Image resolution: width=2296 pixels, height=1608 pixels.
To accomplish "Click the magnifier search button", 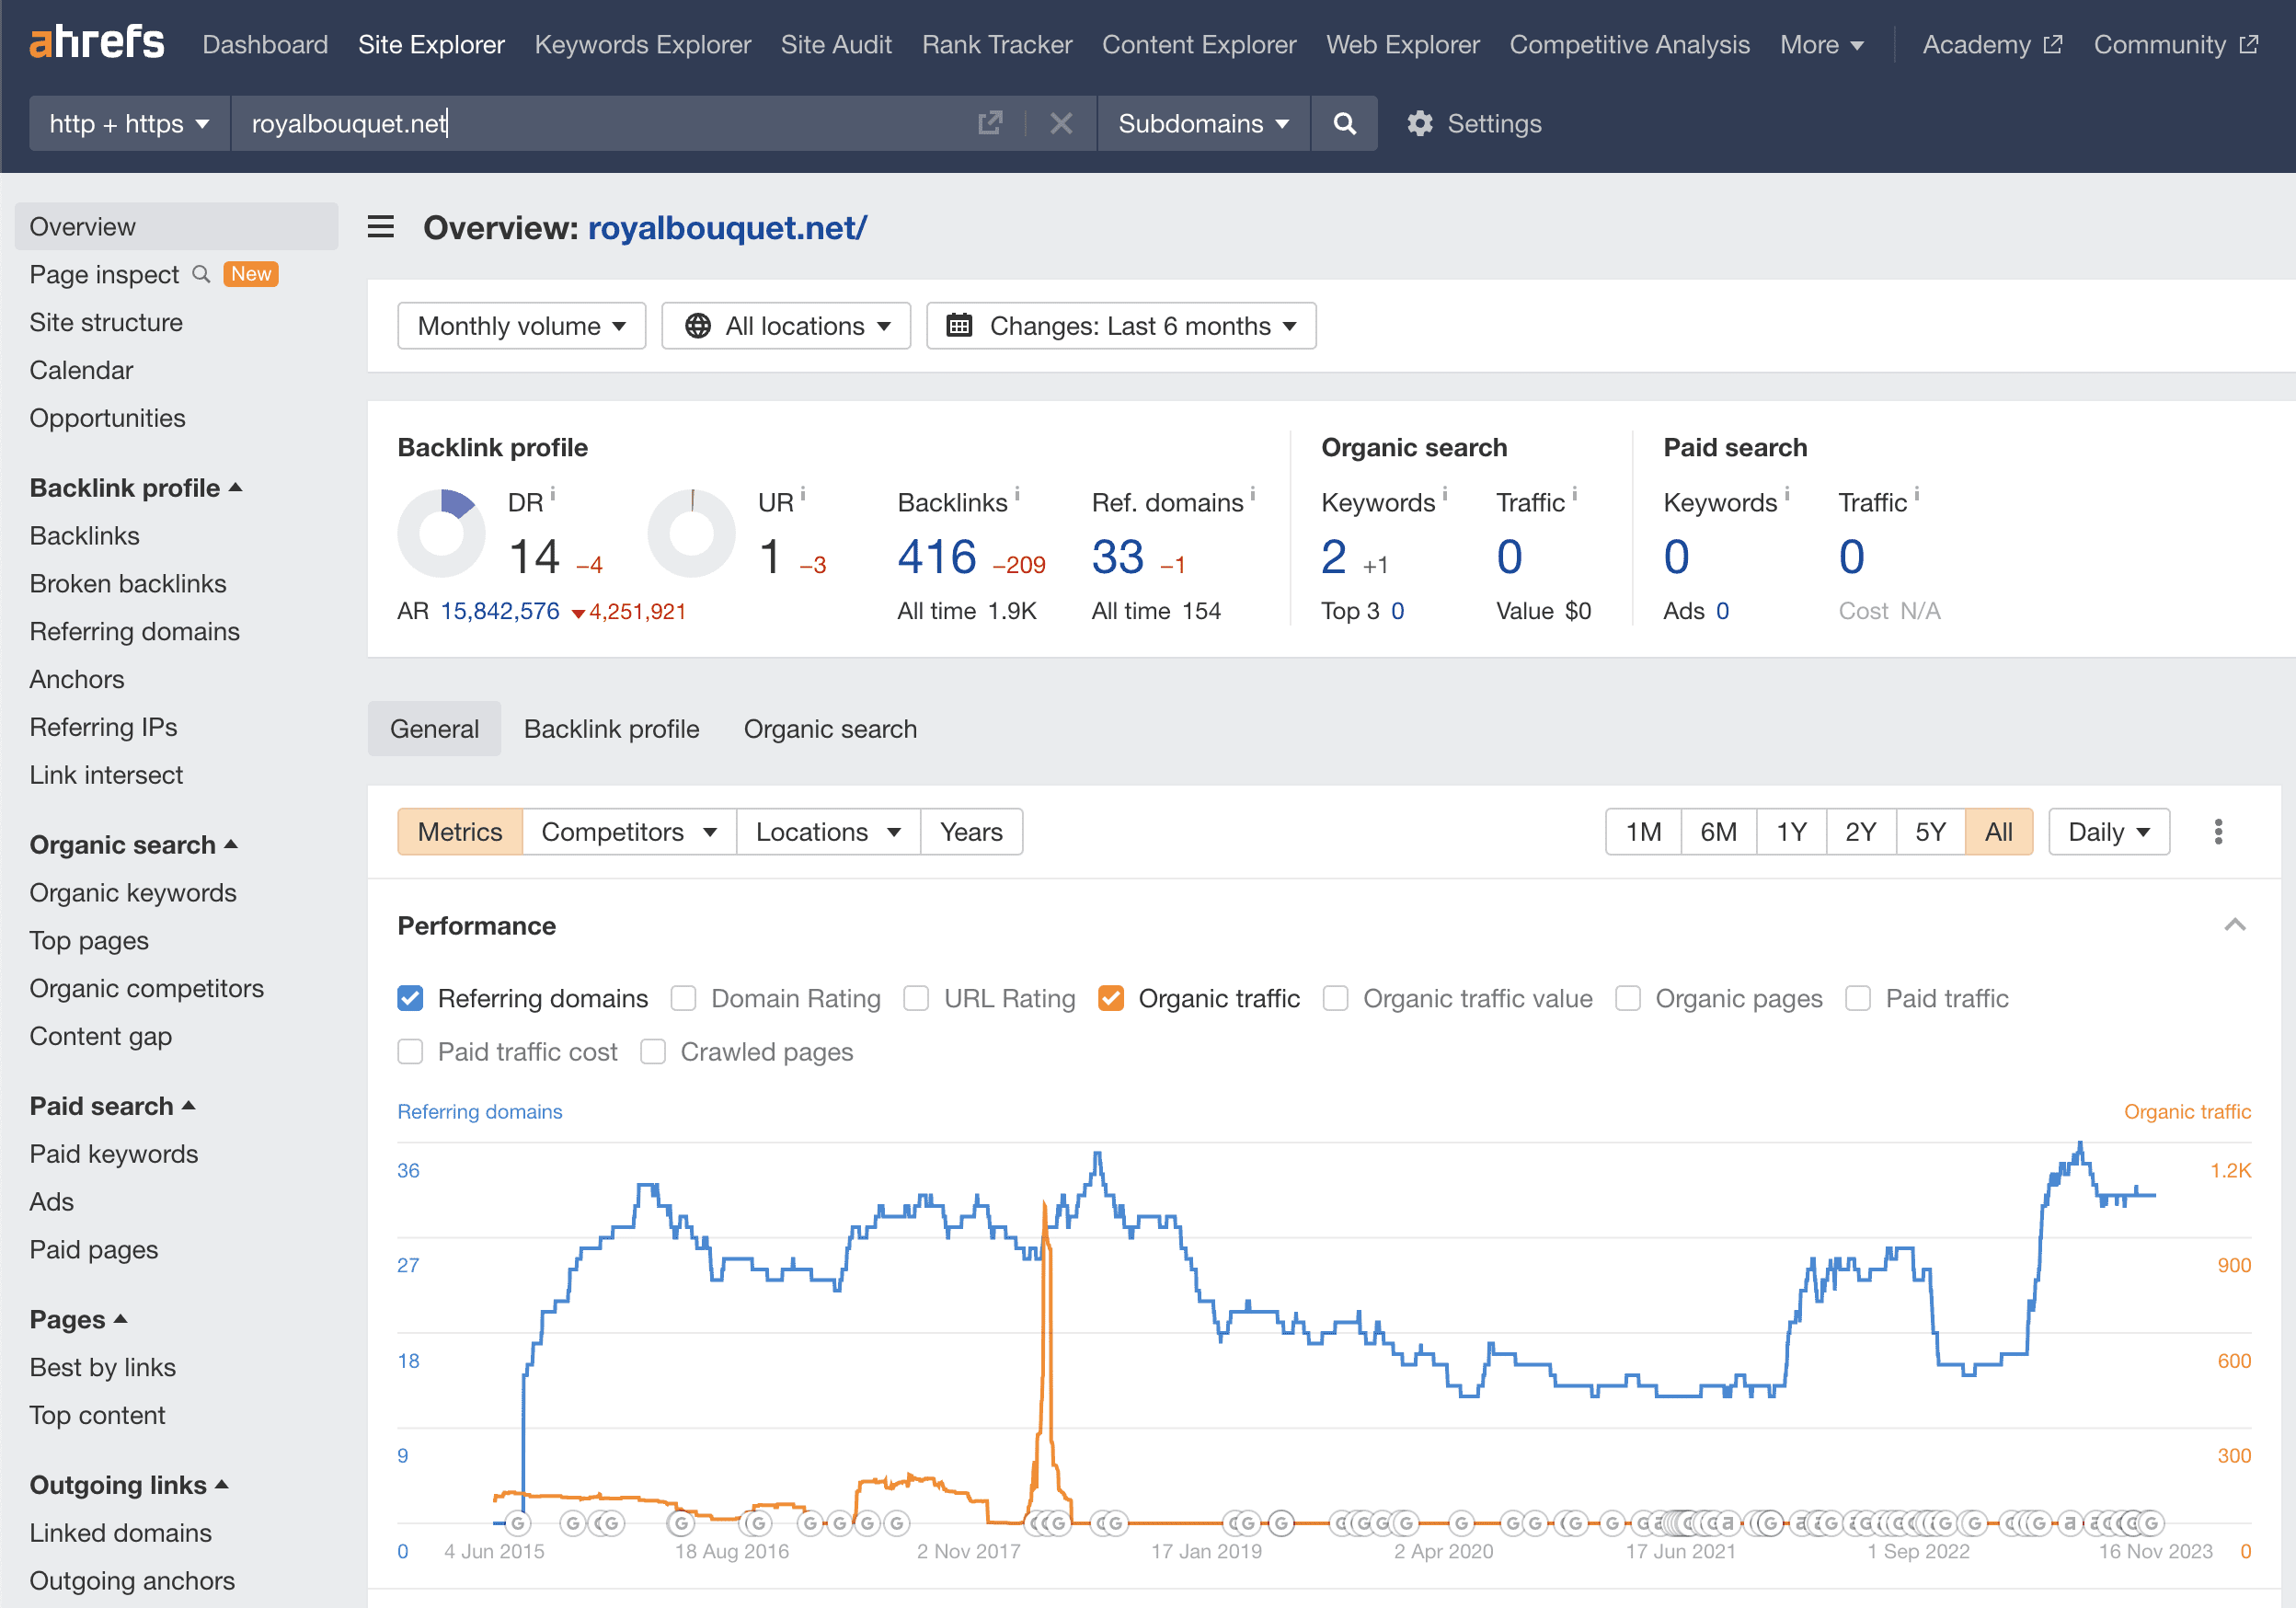I will tap(1344, 124).
